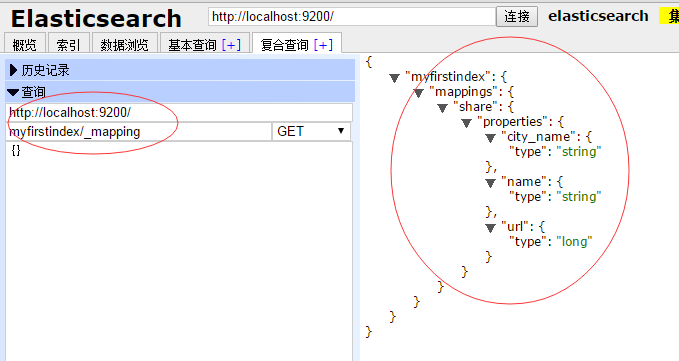Click the "myfirstindex" key text

tap(448, 77)
